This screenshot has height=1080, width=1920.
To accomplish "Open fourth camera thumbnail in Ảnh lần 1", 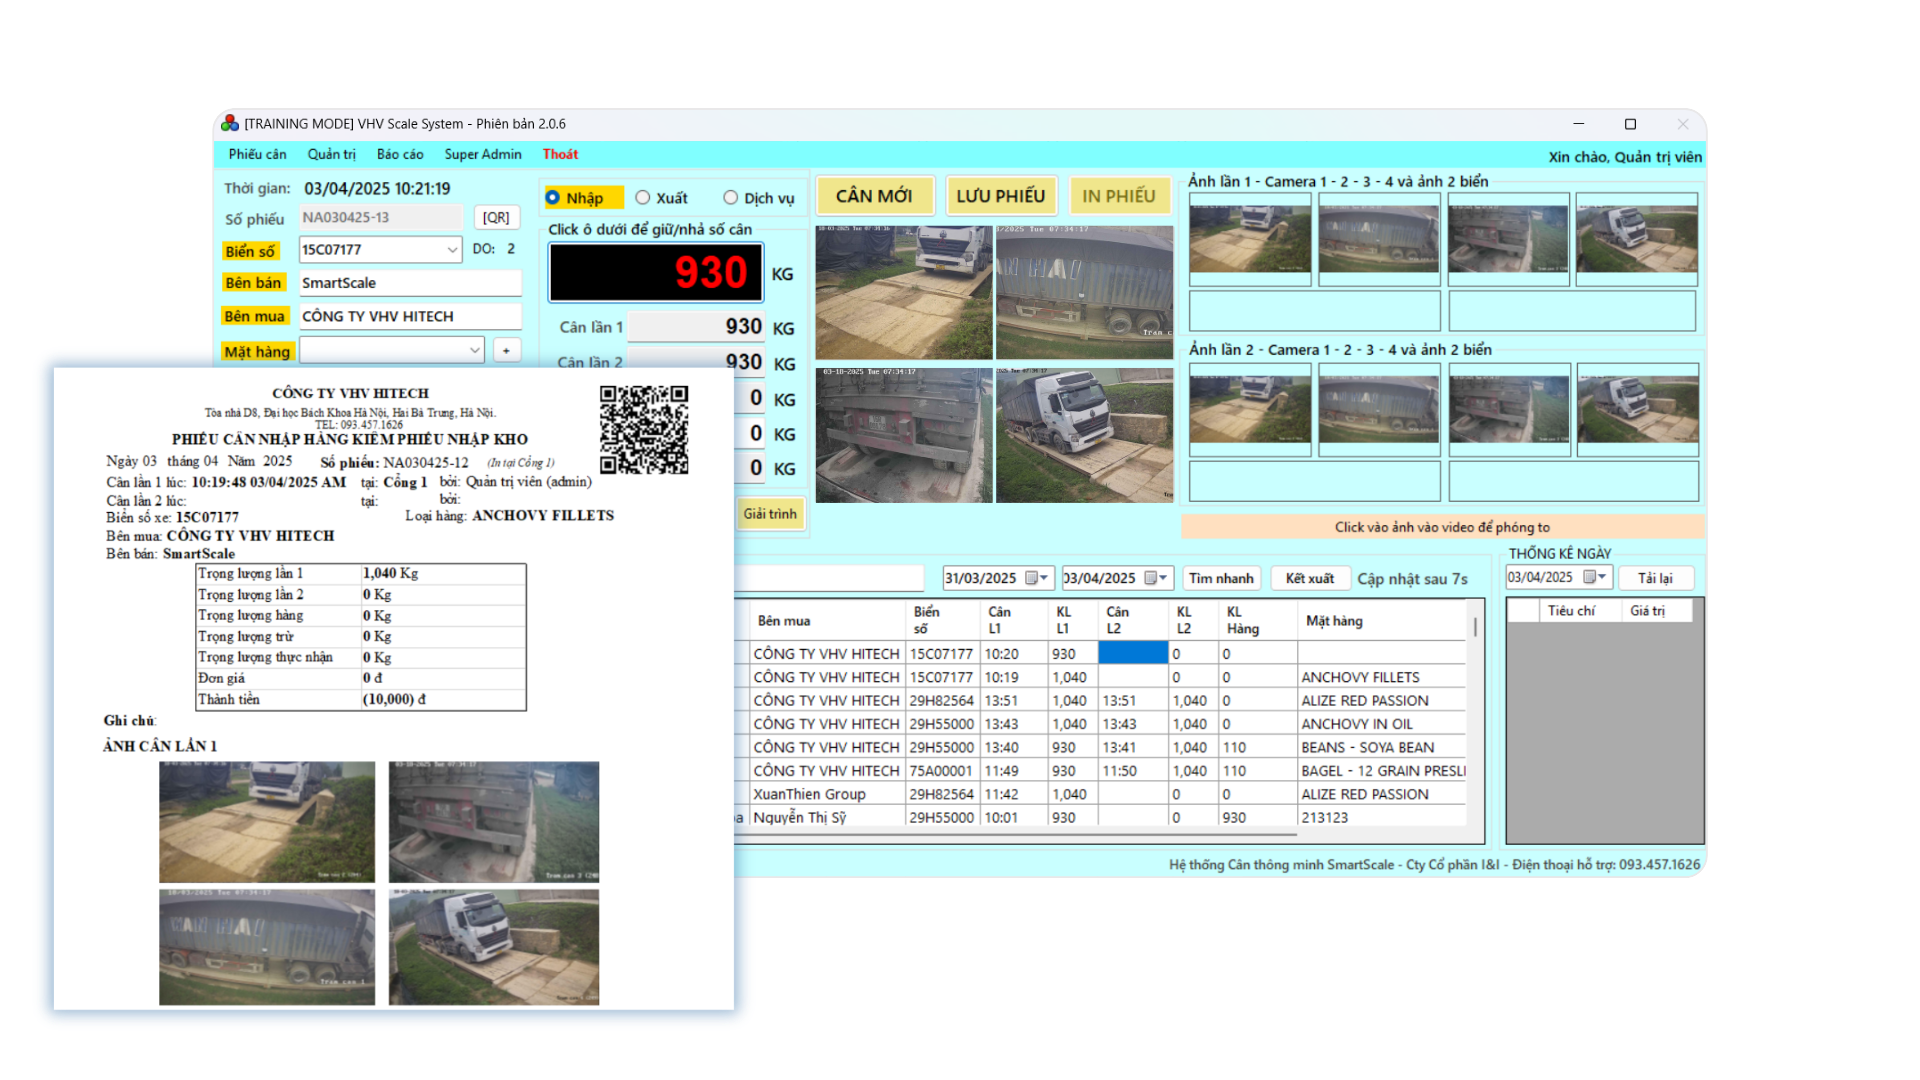I will tap(1637, 239).
